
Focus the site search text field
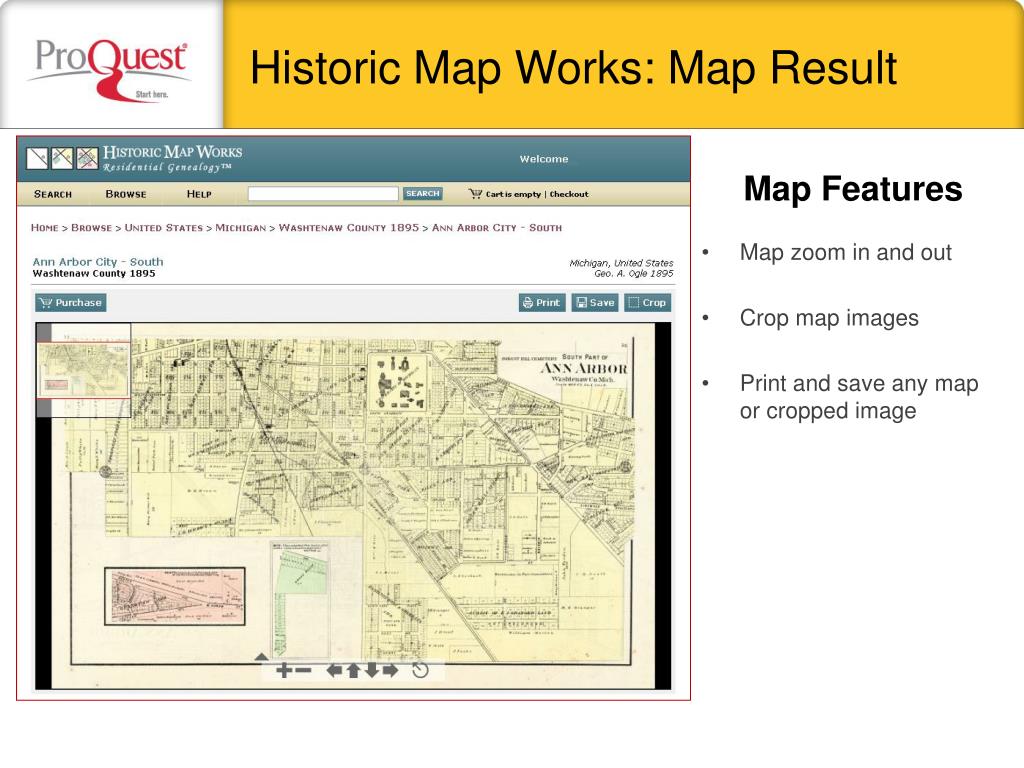click(x=323, y=194)
